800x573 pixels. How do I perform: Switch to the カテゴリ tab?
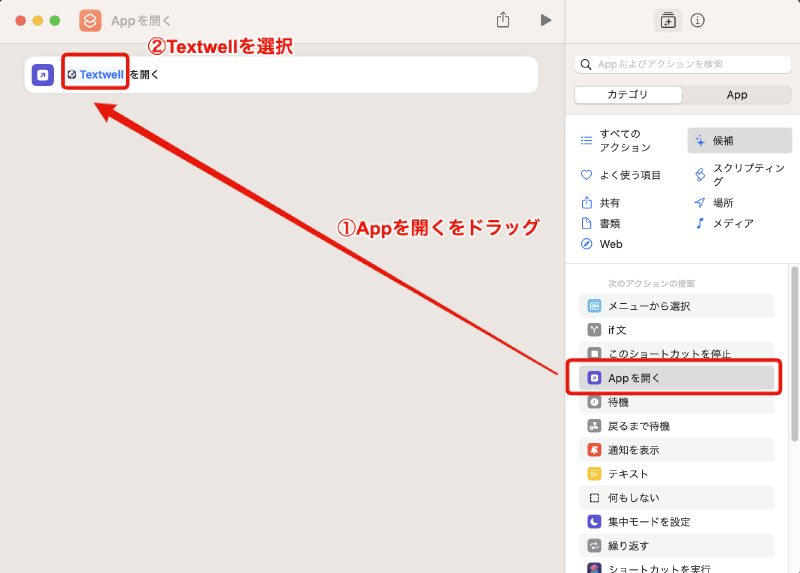pos(628,95)
